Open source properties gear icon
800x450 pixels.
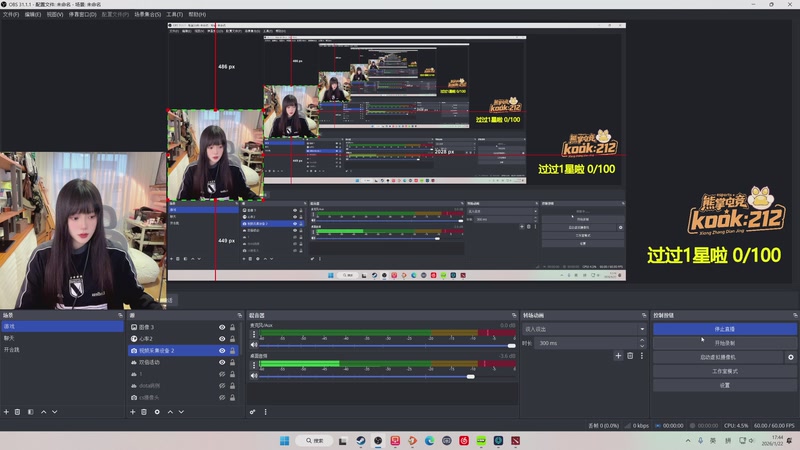157,412
